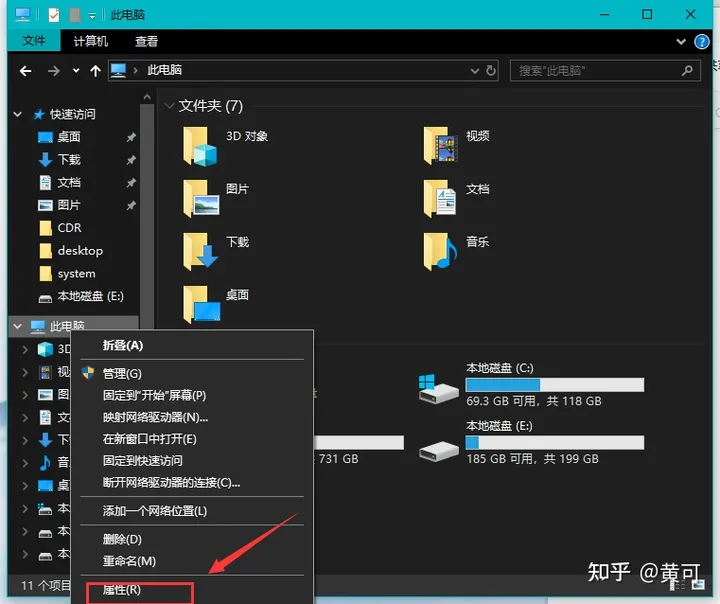Click the navigation pane scroll up arrow
The height and width of the screenshot is (604, 720).
[147, 97]
